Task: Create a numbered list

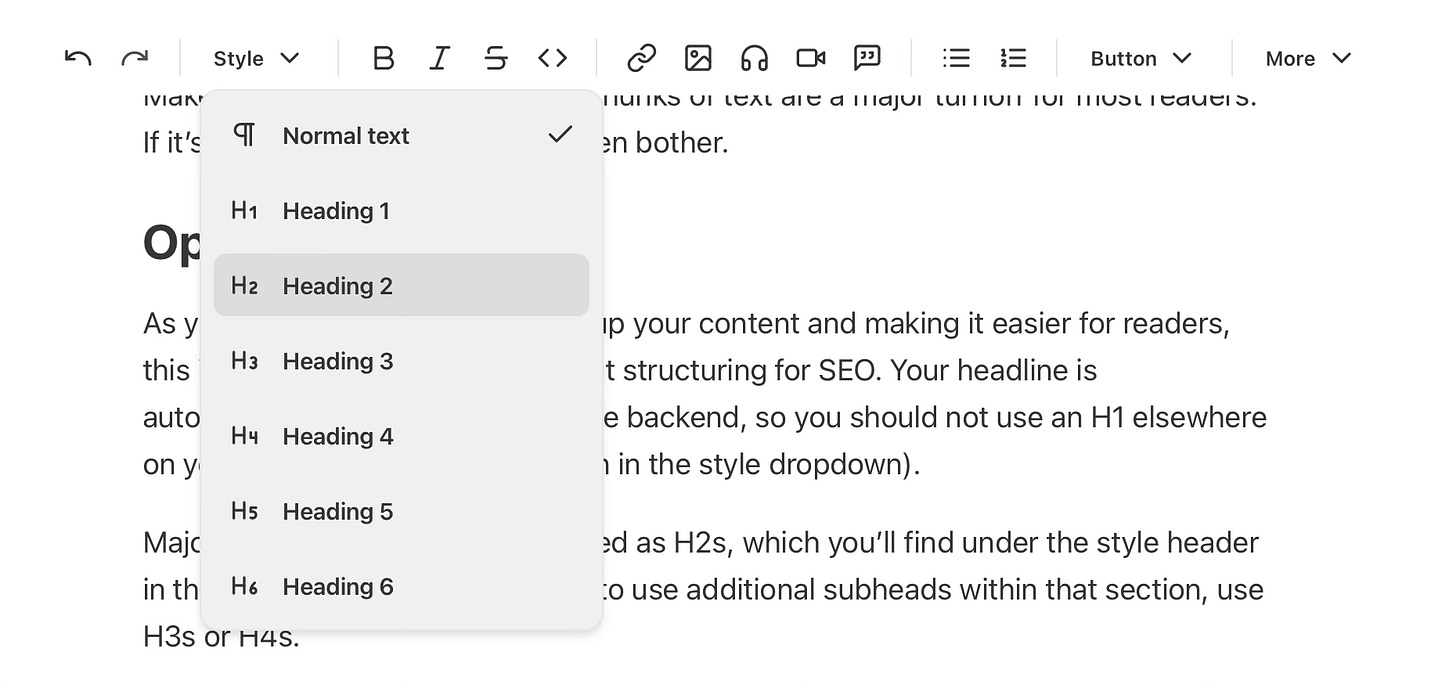Action: (x=1012, y=58)
